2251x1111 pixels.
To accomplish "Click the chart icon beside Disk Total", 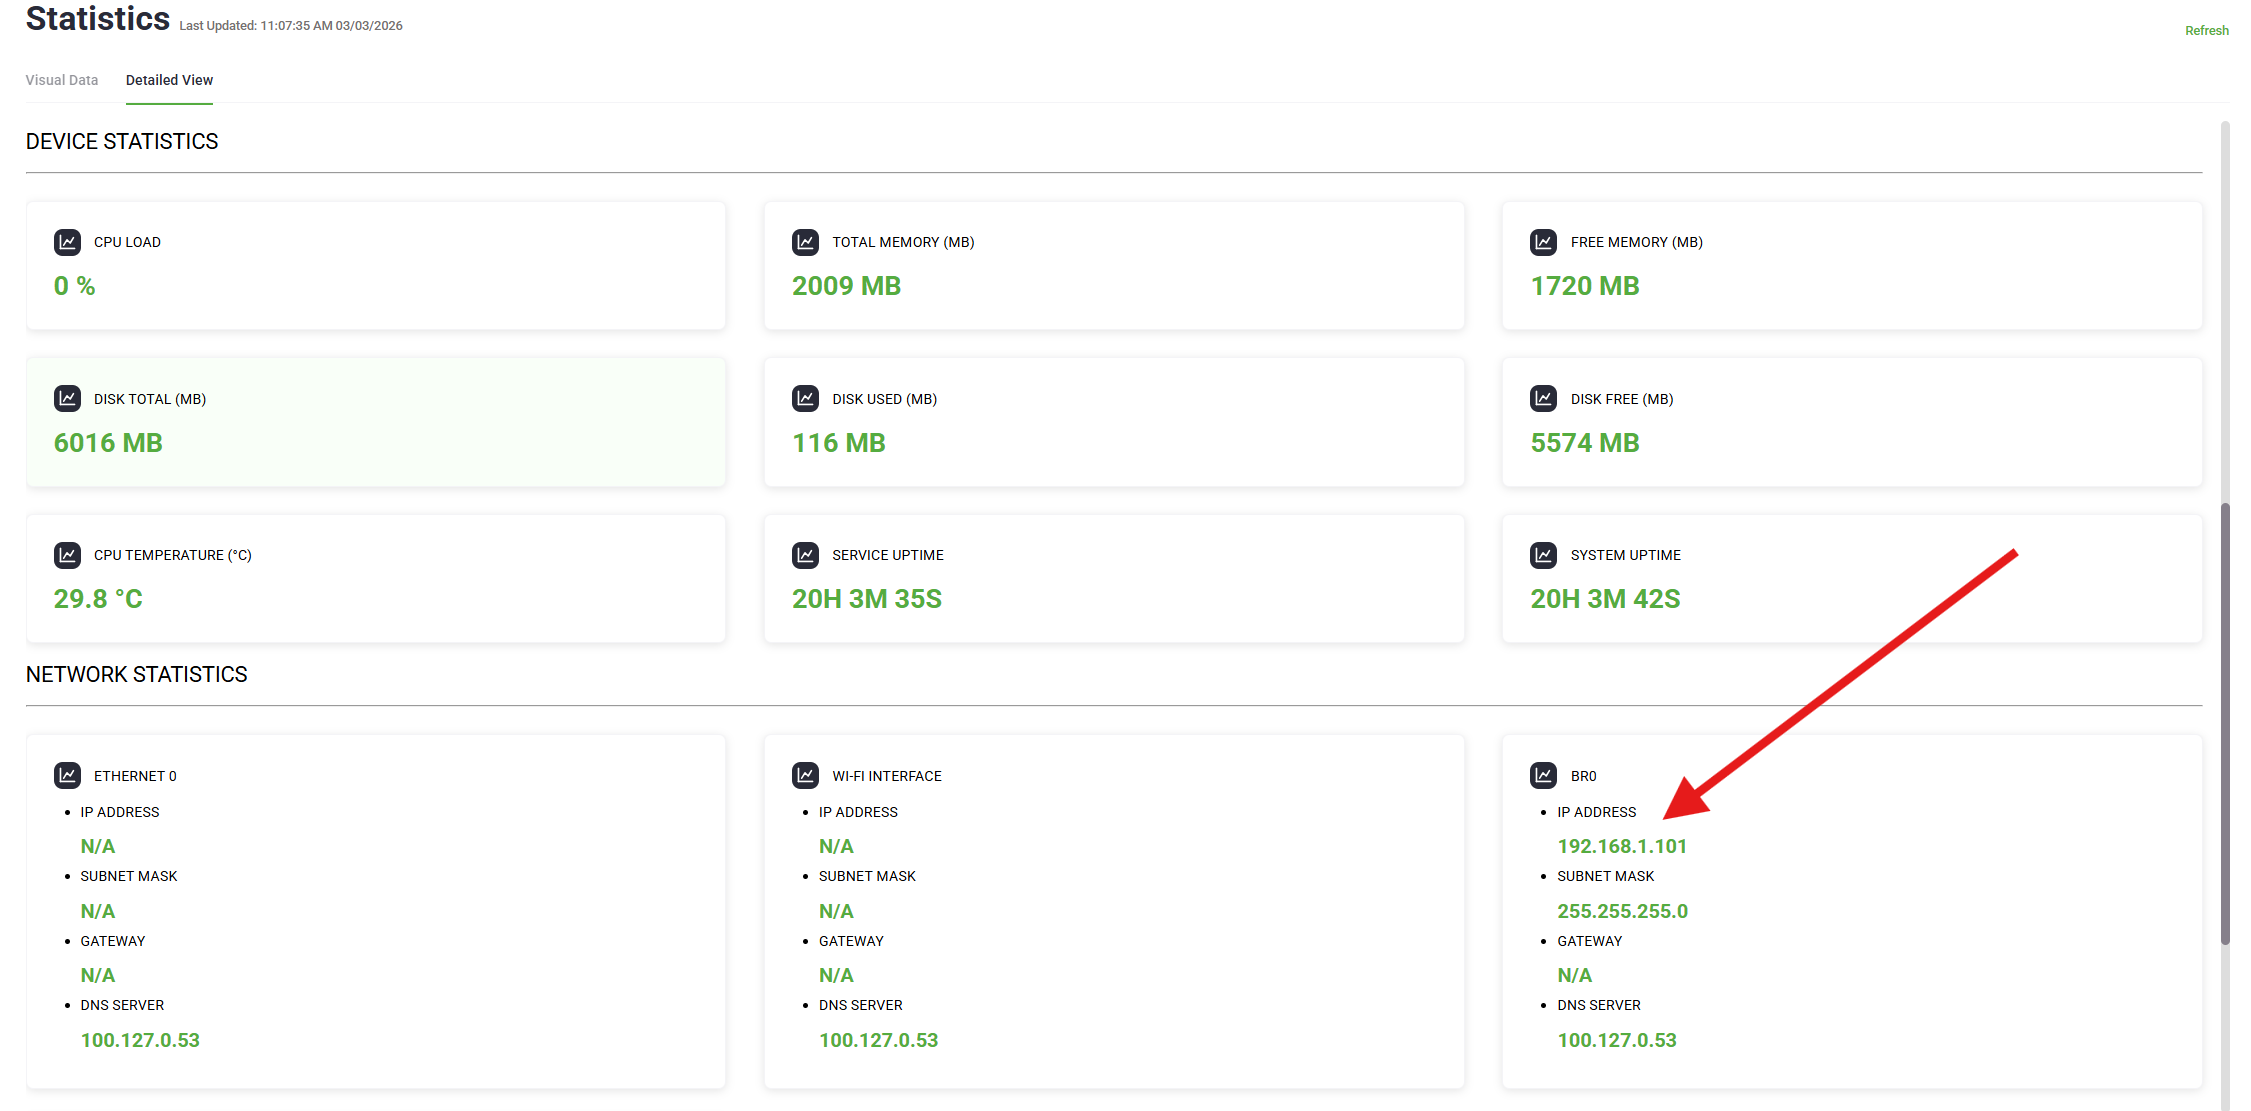I will click(67, 399).
